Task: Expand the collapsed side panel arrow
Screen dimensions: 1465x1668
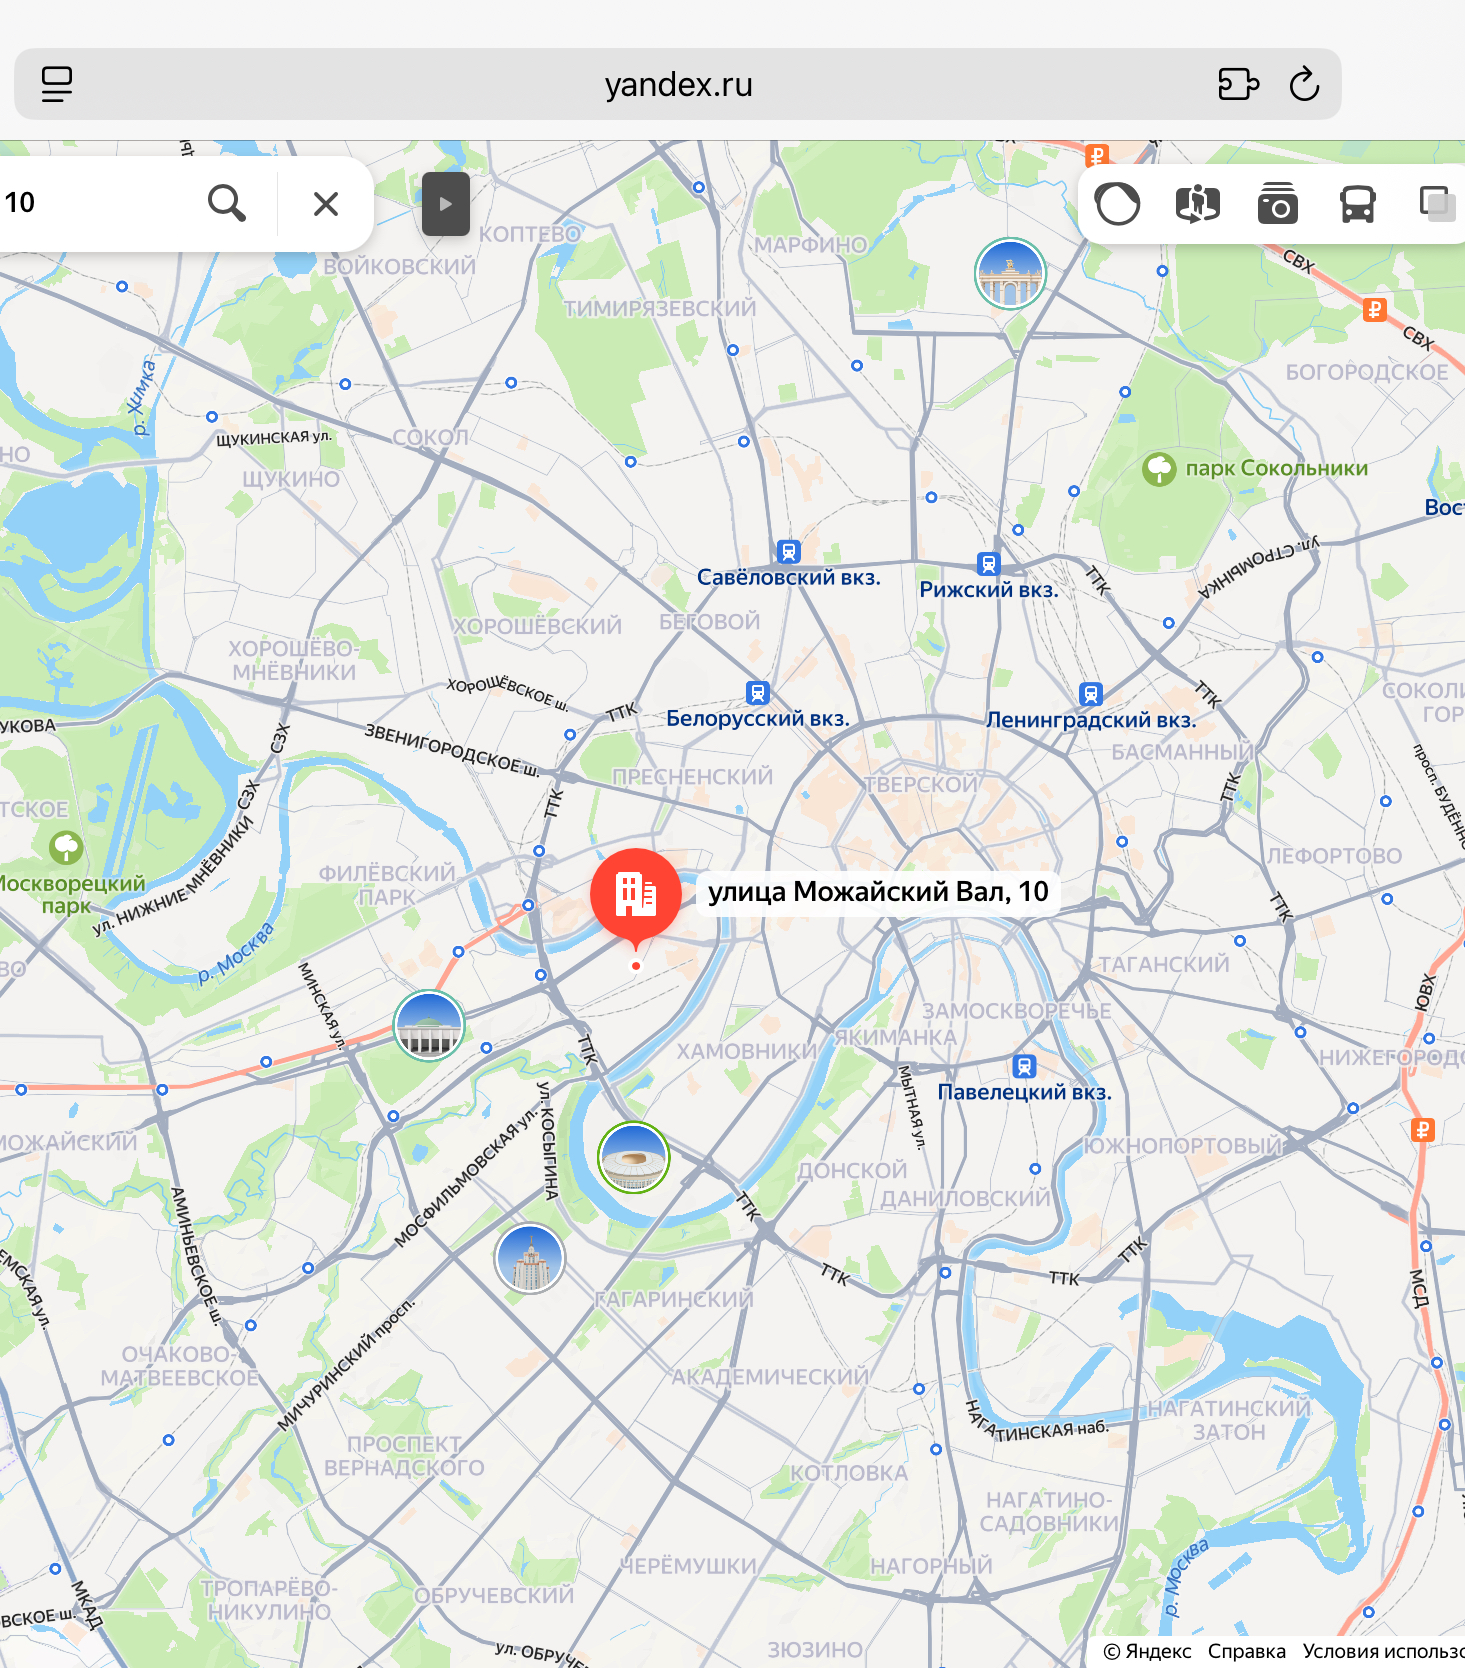Action: click(x=446, y=204)
